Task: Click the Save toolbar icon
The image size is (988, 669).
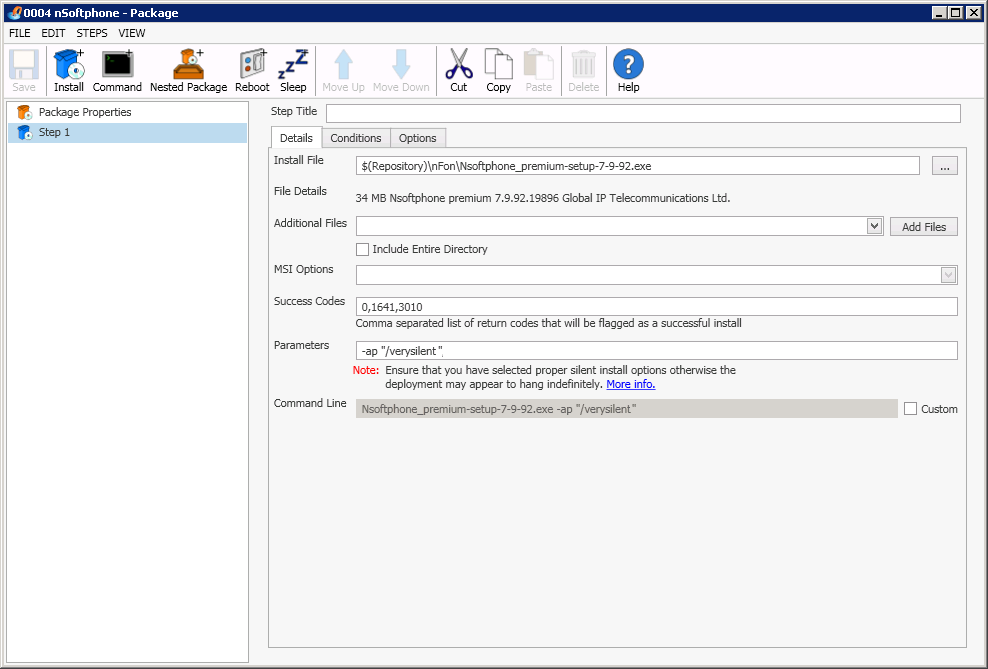Action: 24,71
